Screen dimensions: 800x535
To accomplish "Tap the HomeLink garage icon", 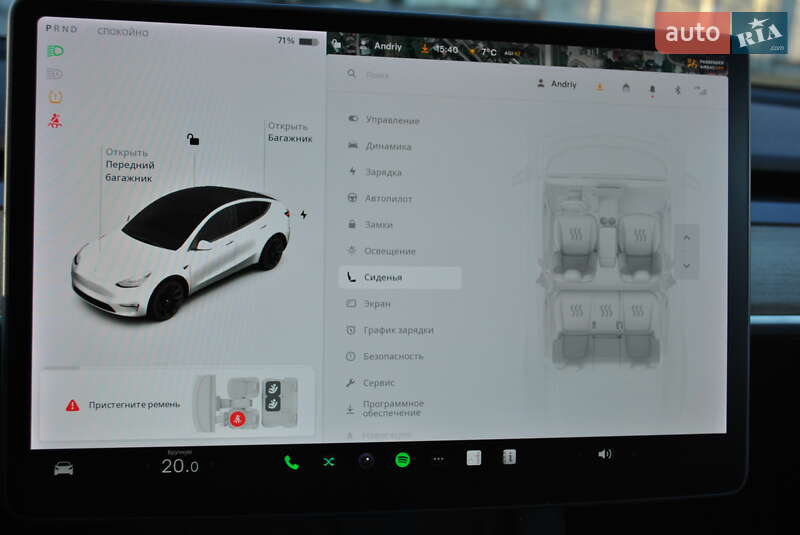I will (x=626, y=88).
